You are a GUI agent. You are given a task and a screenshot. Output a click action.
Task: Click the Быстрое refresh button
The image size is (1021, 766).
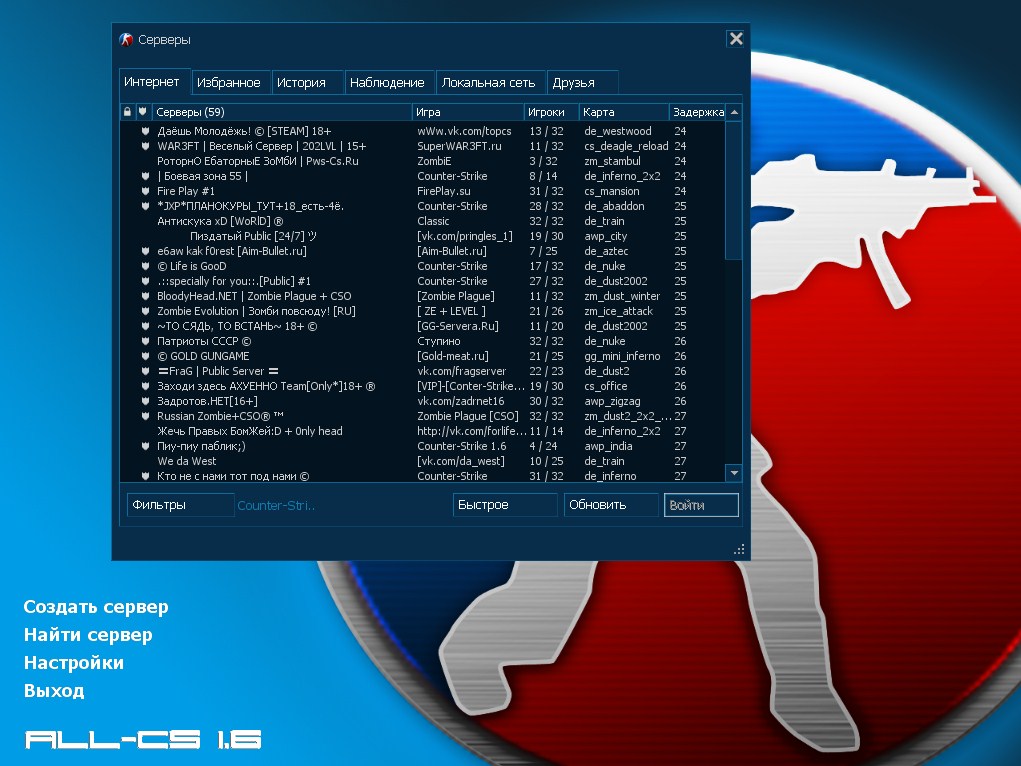[505, 505]
